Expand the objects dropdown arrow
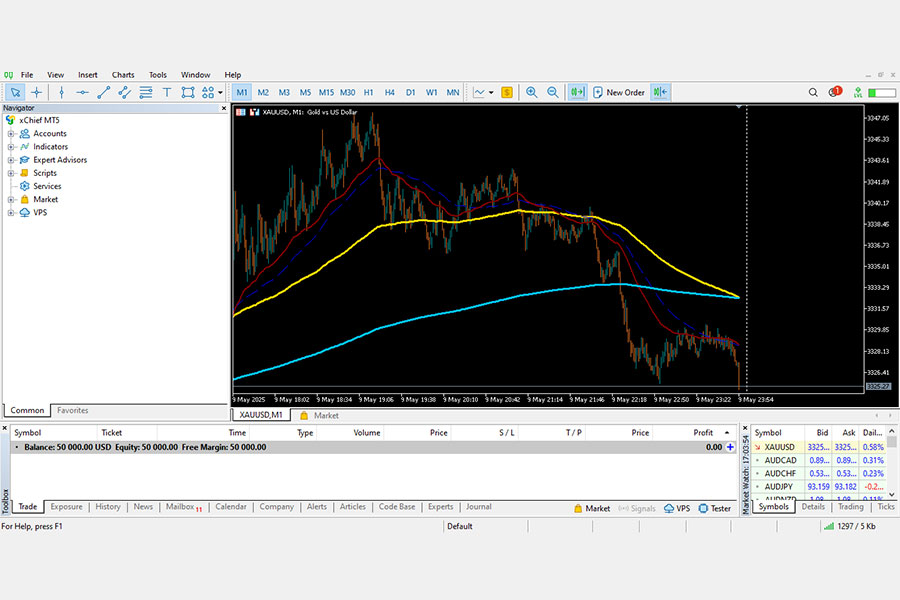900x600 pixels. click(220, 92)
